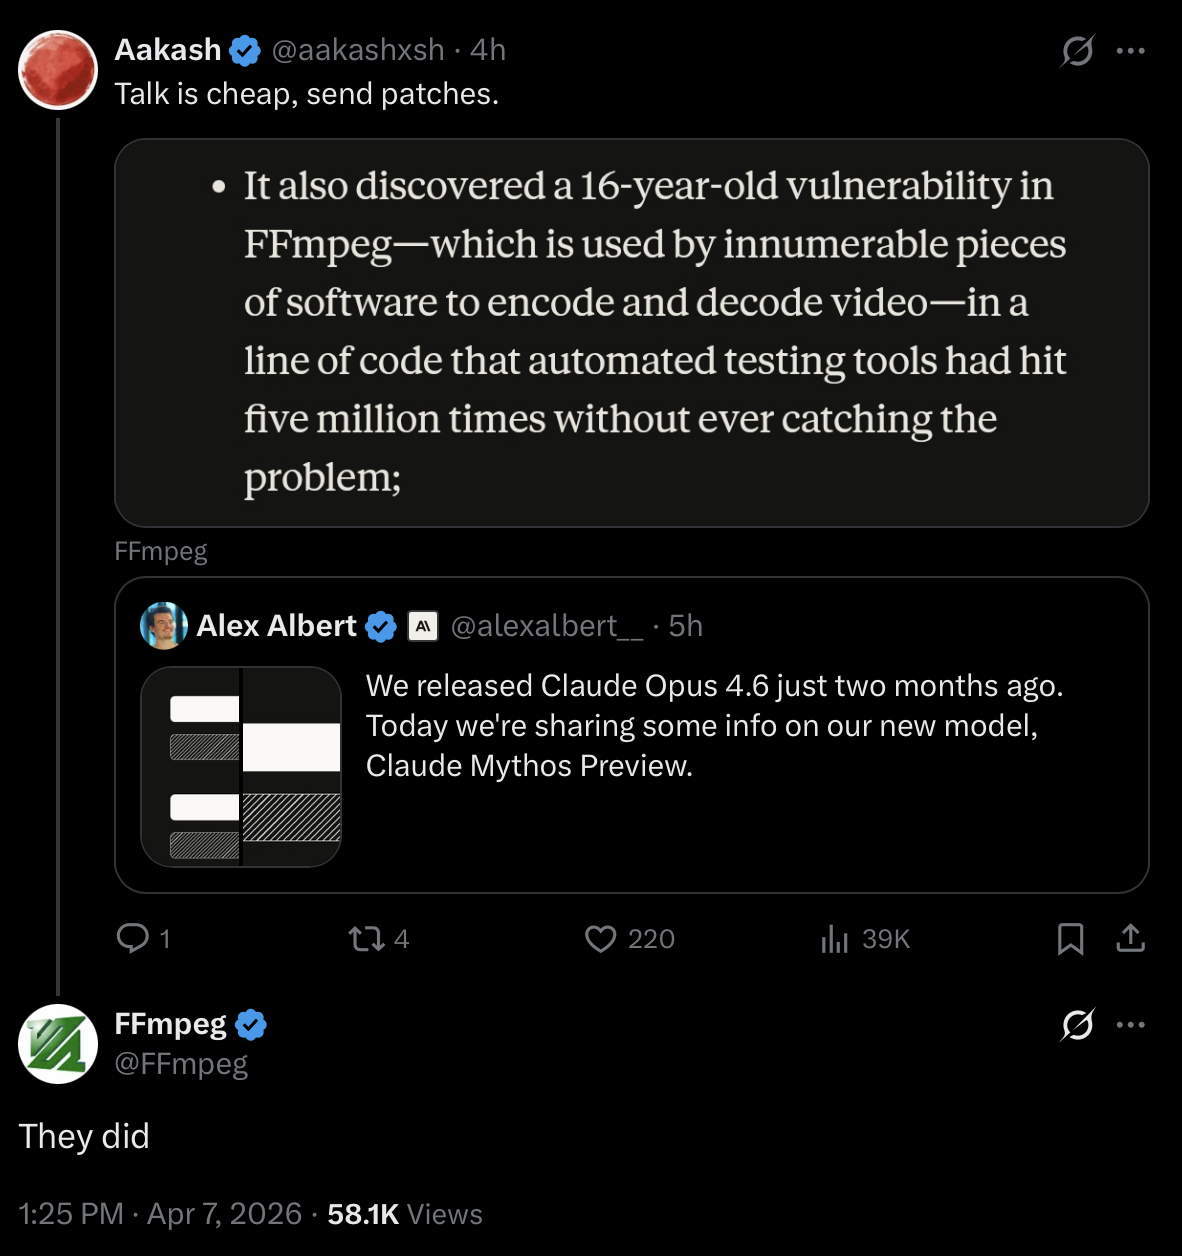Click the Grok icon on Aakash's tweet
Image resolution: width=1182 pixels, height=1256 pixels.
pyautogui.click(x=1077, y=50)
